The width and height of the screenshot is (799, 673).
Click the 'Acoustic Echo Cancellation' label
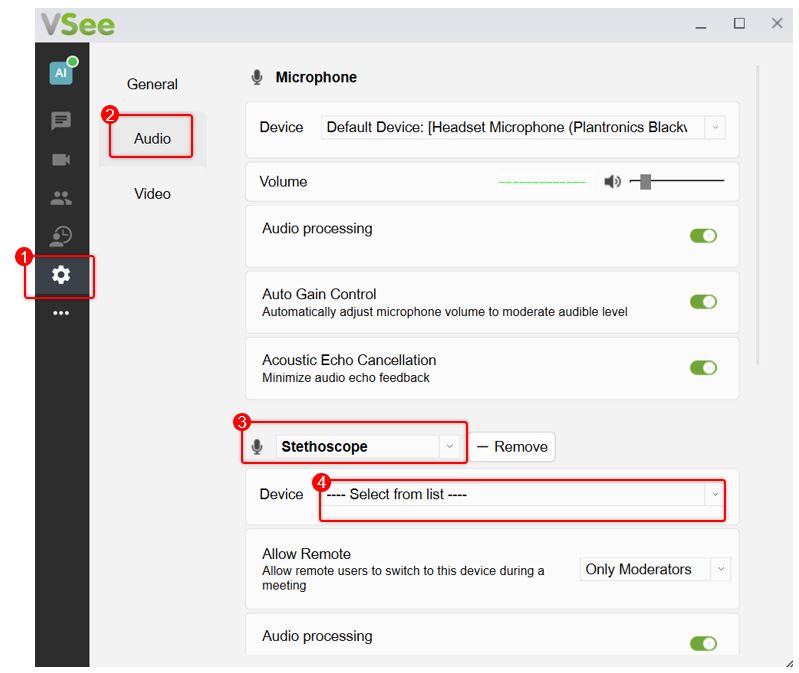[349, 360]
